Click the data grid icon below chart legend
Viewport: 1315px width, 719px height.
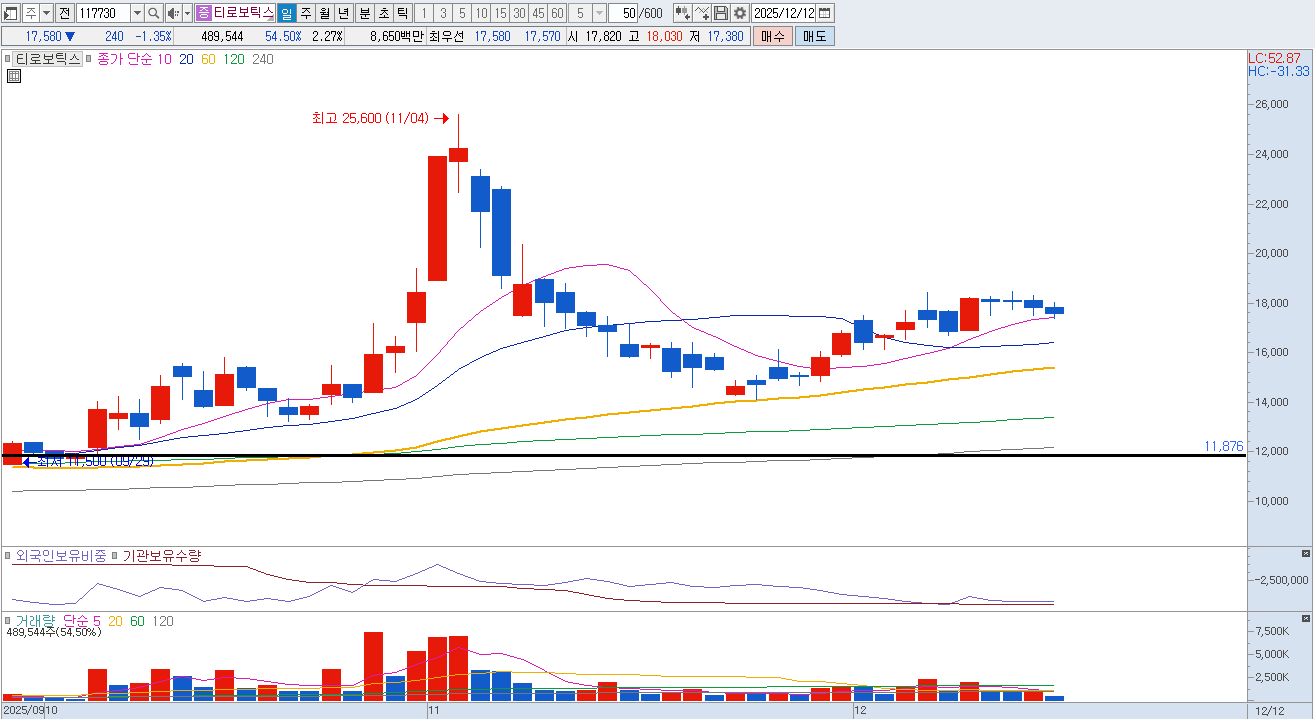pos(14,76)
